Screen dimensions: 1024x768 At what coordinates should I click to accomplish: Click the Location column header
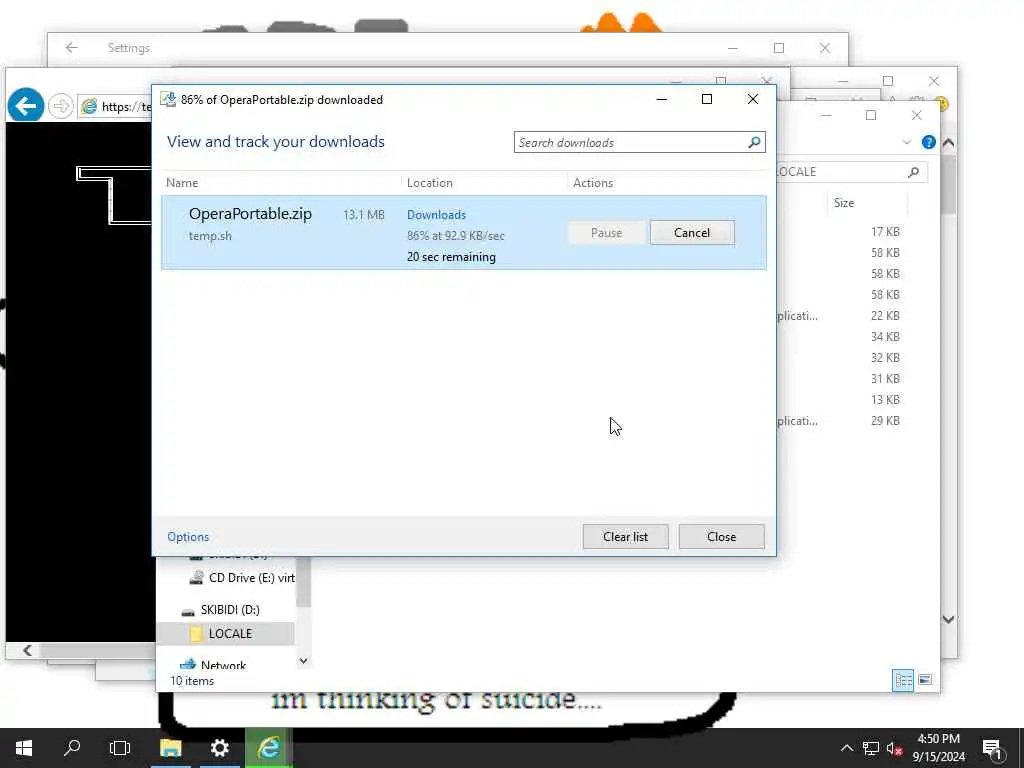[430, 183]
